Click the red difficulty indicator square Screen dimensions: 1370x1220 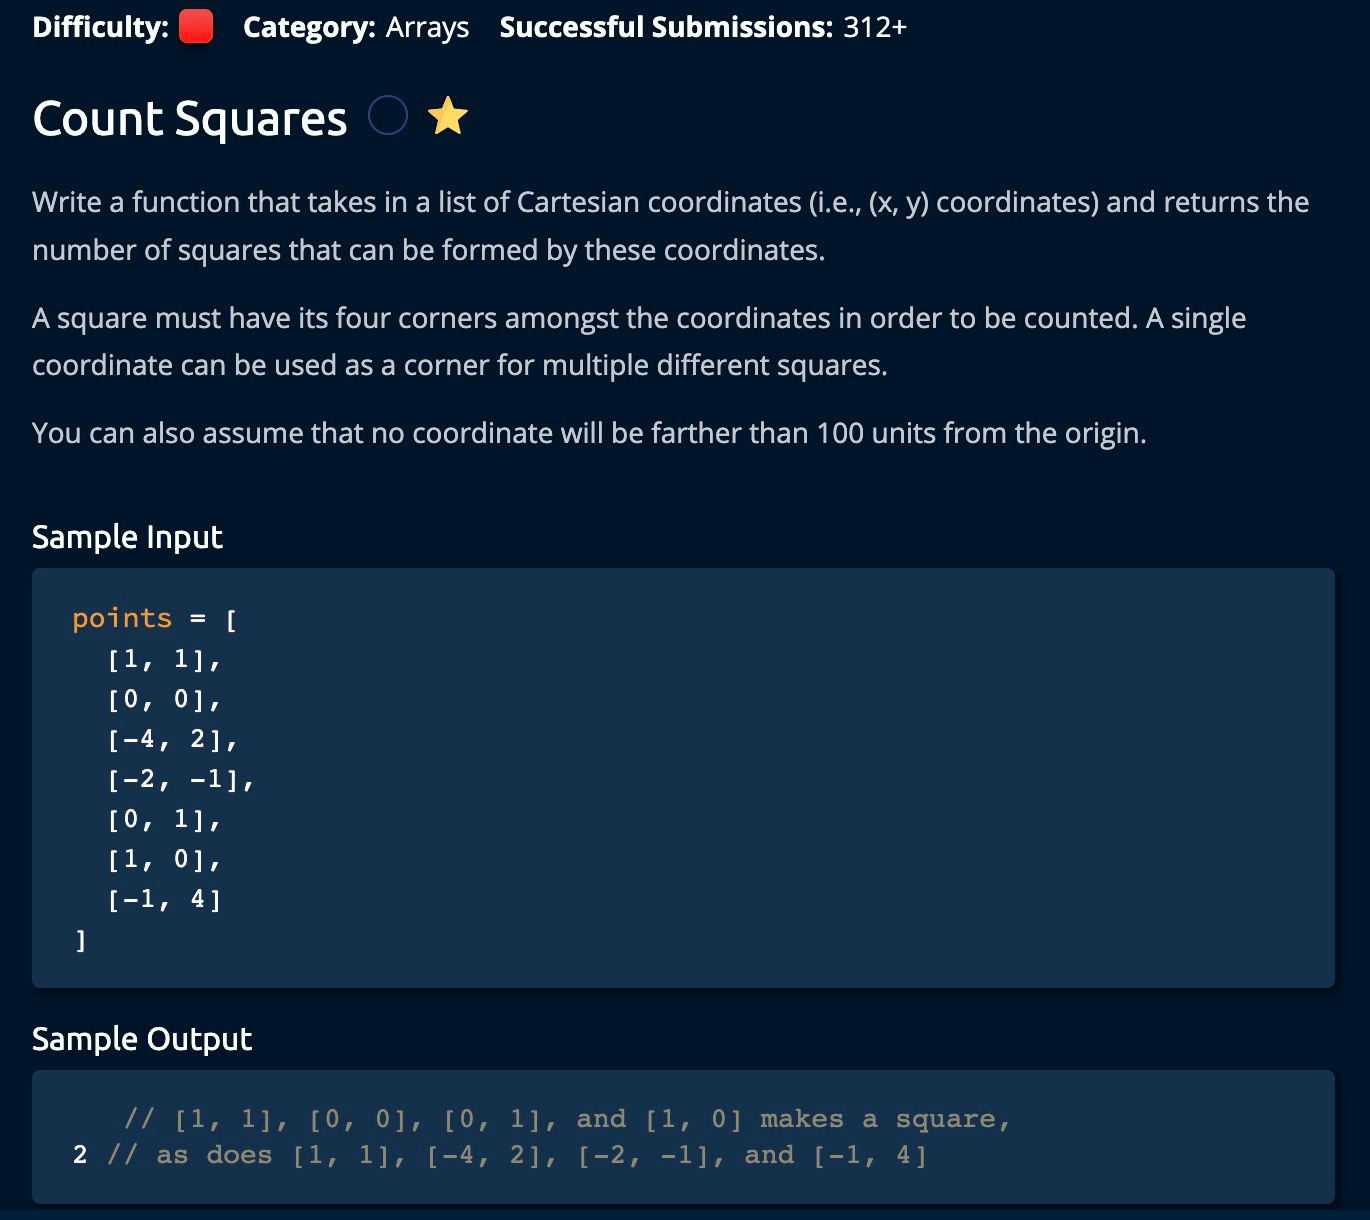click(196, 27)
